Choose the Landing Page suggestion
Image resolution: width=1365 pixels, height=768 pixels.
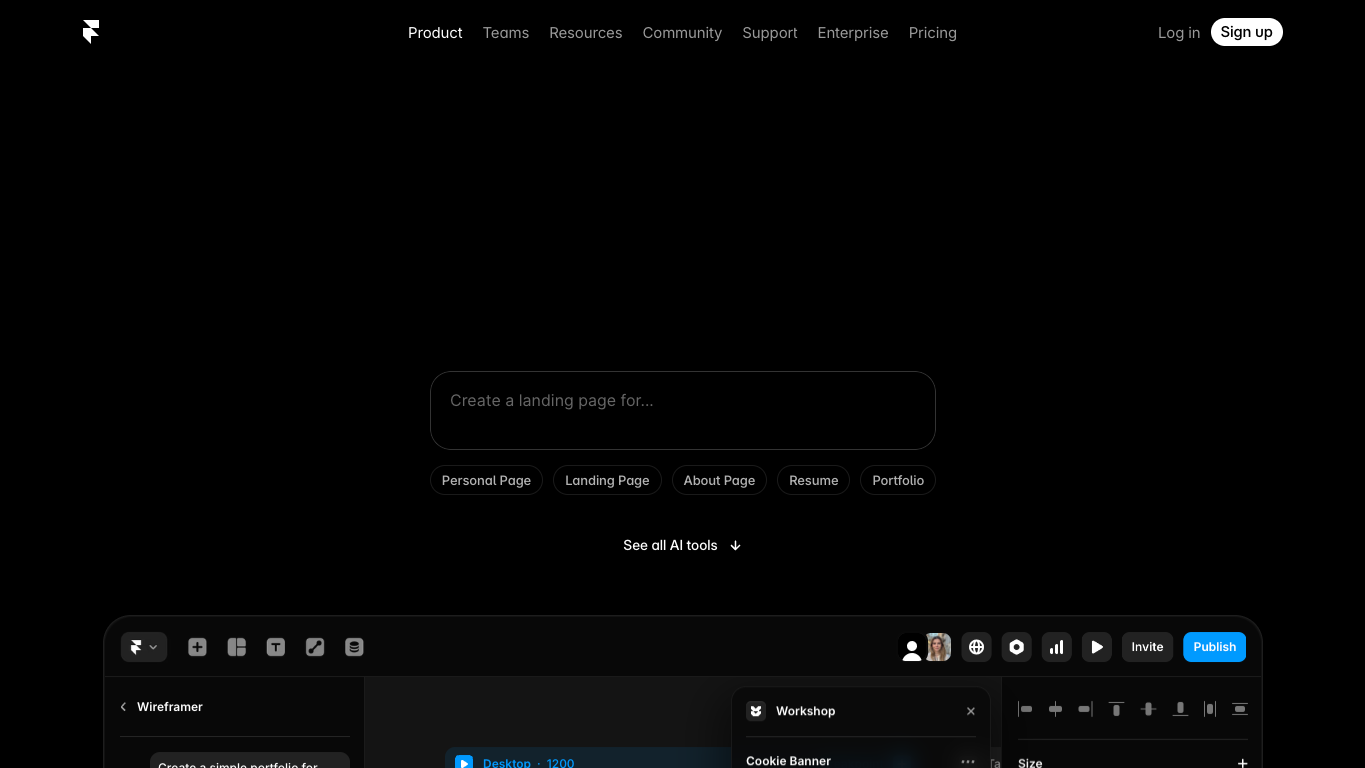pos(607,480)
